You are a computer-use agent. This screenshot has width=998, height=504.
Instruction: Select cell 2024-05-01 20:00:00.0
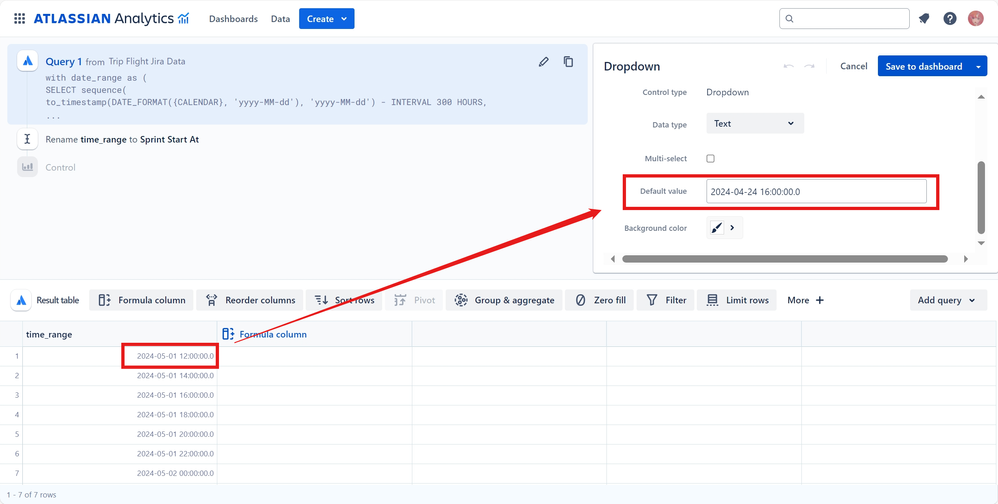pos(120,435)
